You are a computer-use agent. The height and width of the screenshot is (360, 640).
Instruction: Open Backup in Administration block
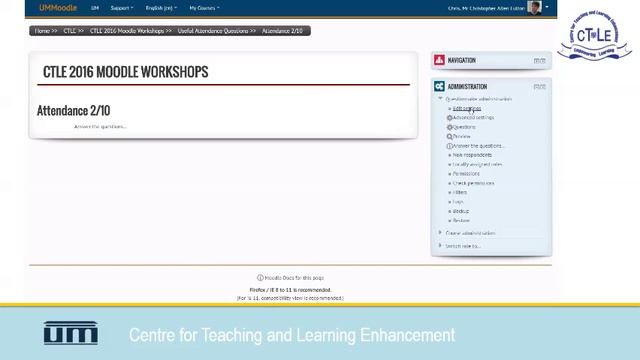click(x=461, y=211)
